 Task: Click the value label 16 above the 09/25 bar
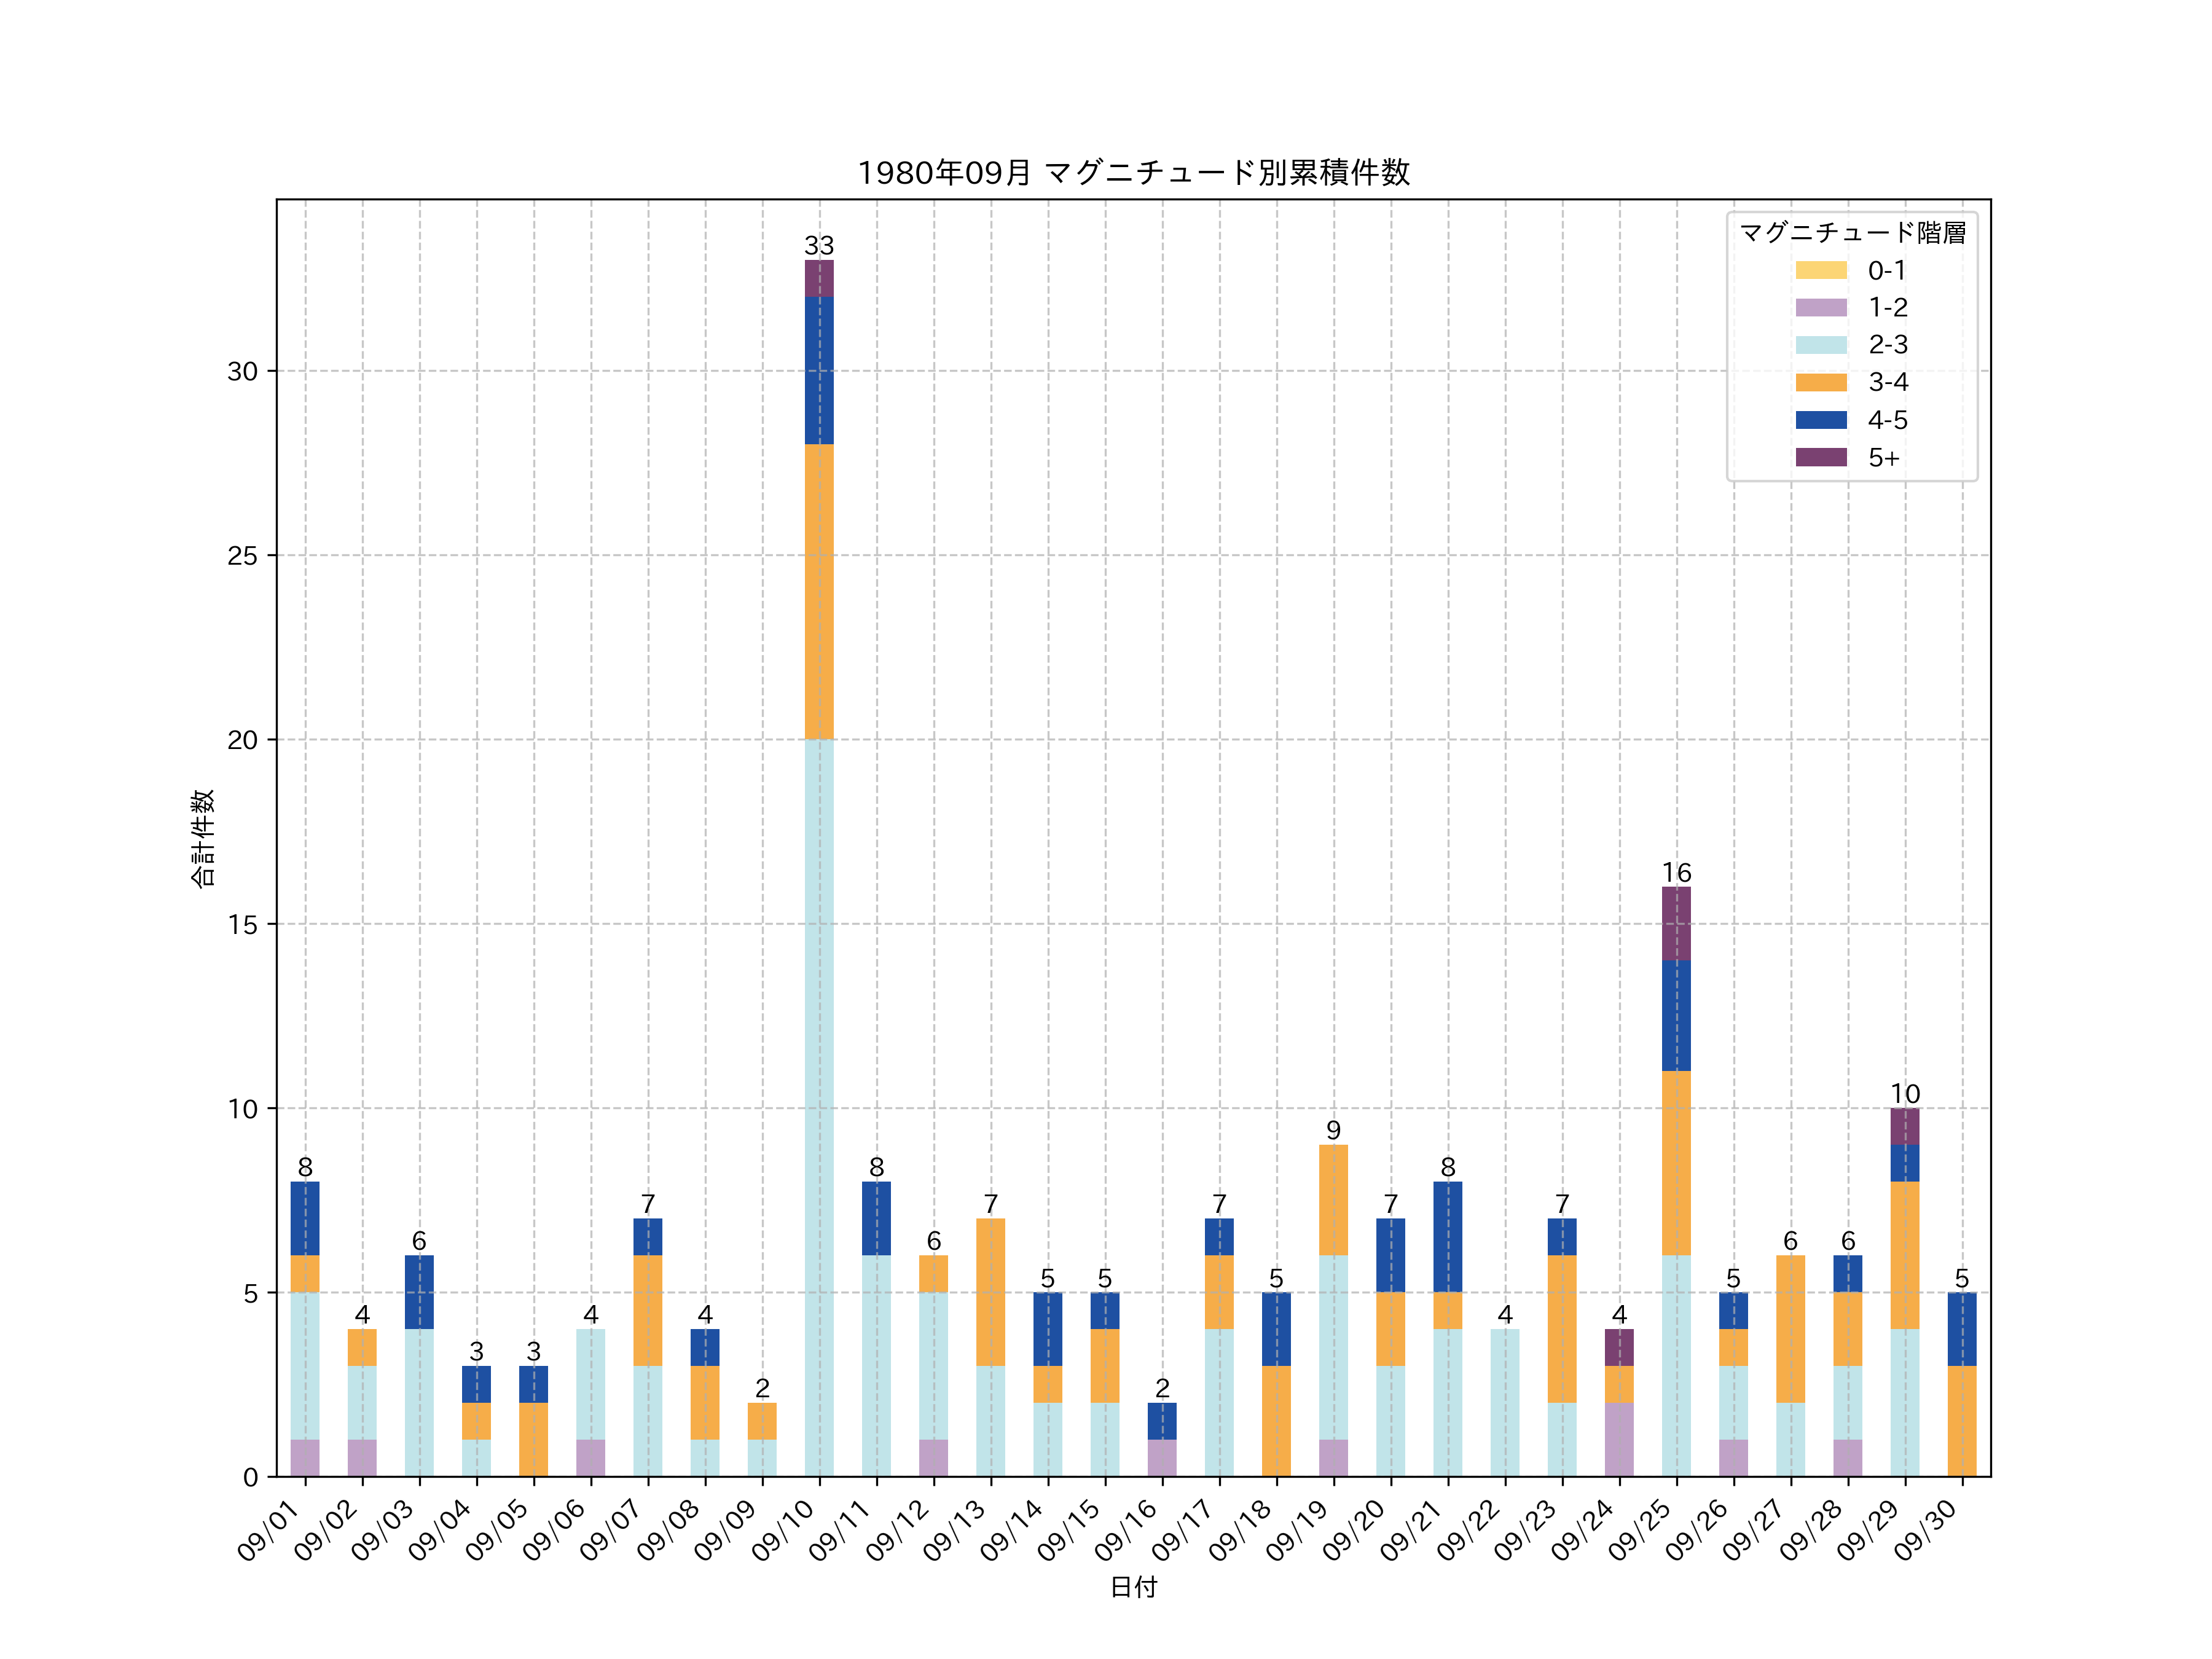pyautogui.click(x=1676, y=872)
